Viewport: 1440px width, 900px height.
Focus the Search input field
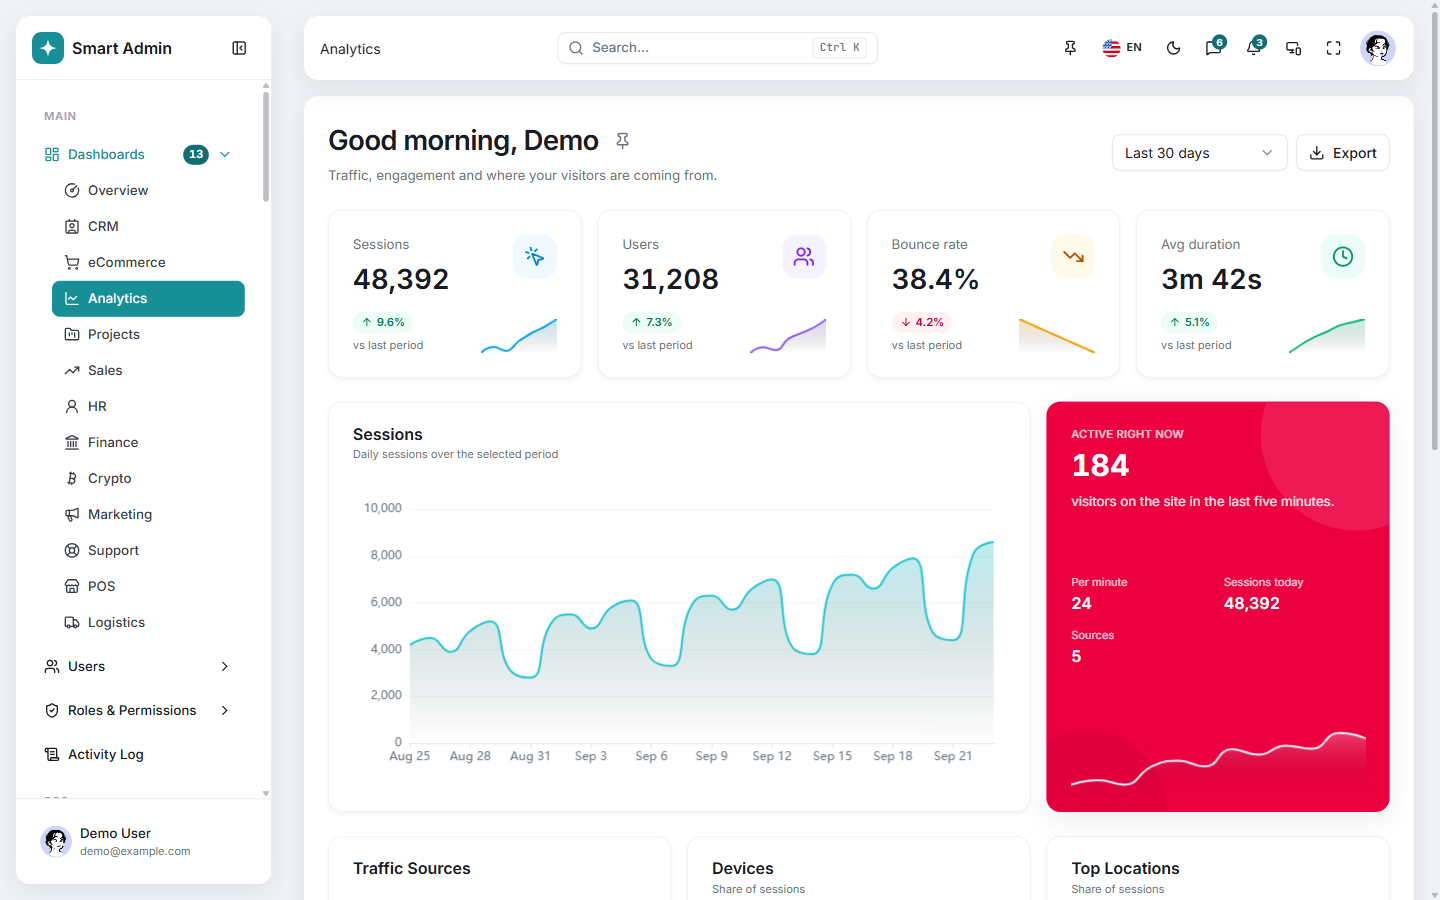717,48
